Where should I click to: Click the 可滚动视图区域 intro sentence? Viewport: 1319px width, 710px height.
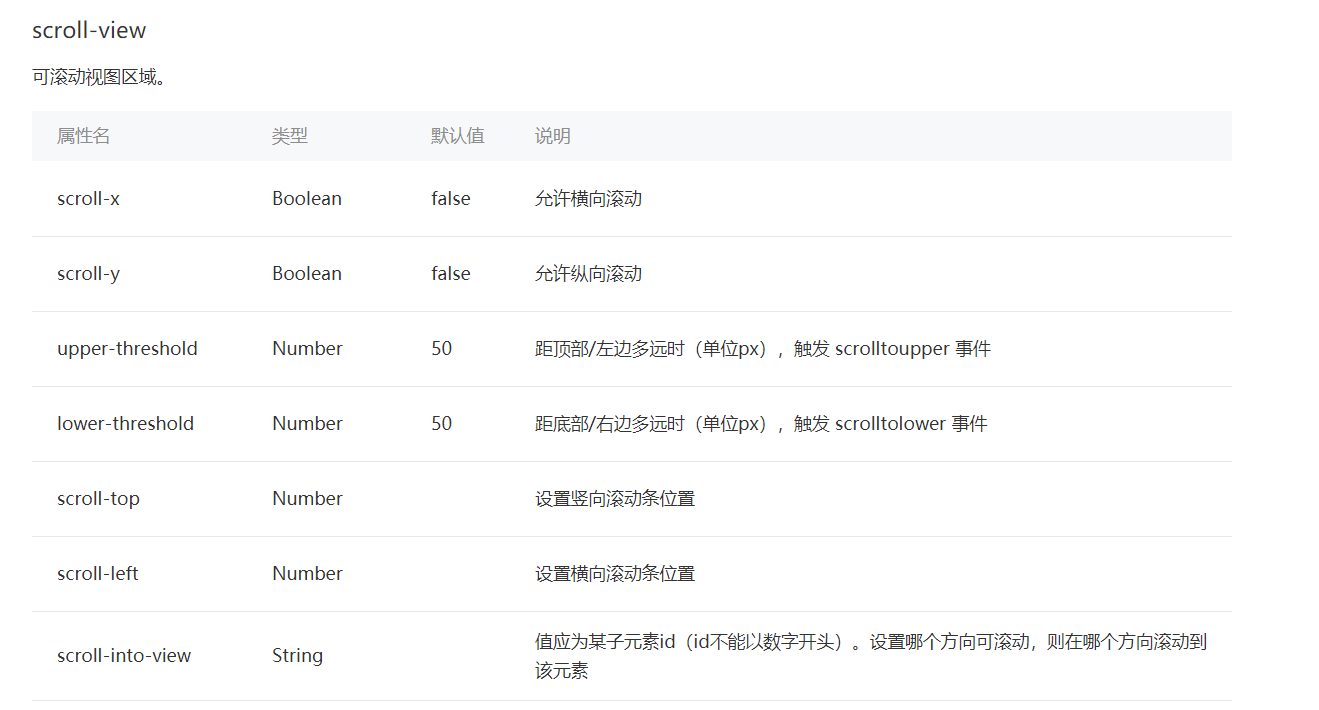coord(99,78)
